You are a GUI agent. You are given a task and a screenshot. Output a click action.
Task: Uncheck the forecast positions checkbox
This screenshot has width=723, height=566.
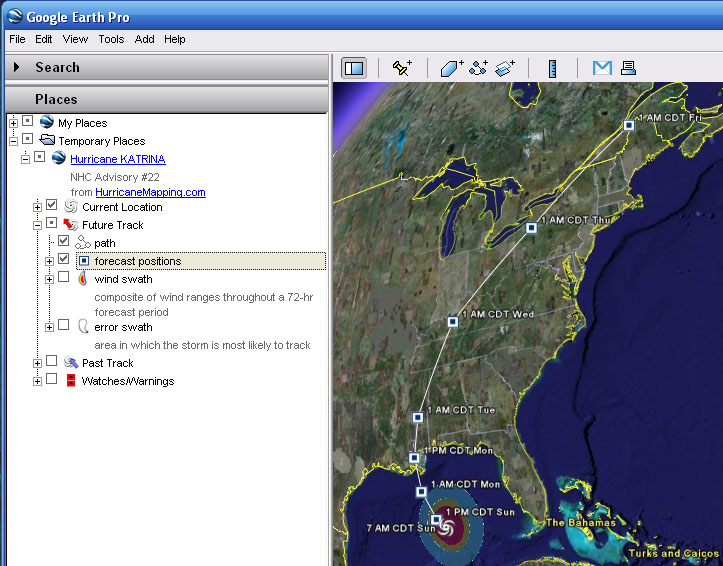pyautogui.click(x=64, y=259)
